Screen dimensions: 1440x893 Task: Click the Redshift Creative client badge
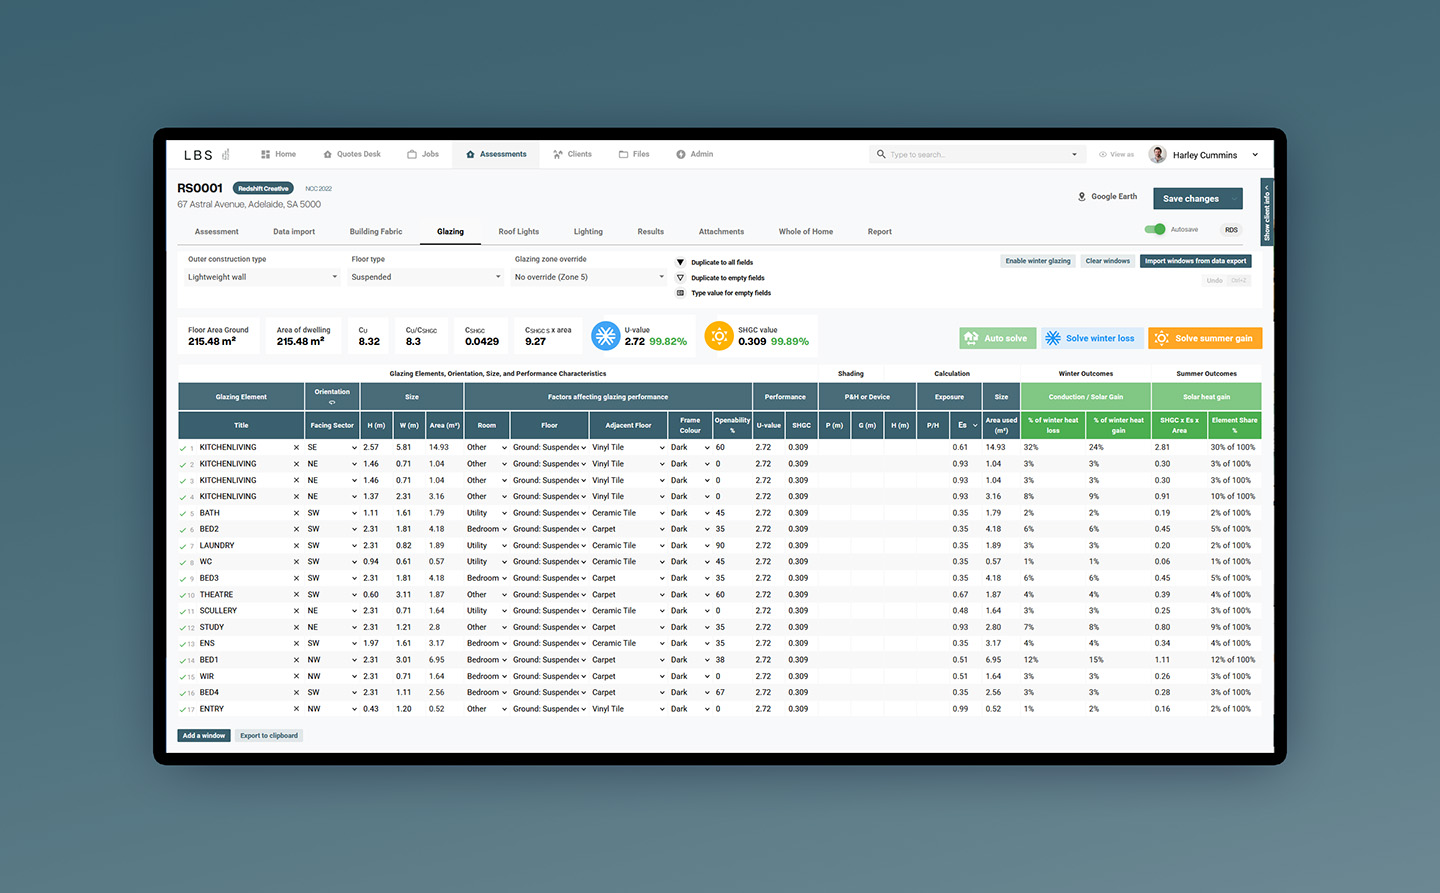263,188
